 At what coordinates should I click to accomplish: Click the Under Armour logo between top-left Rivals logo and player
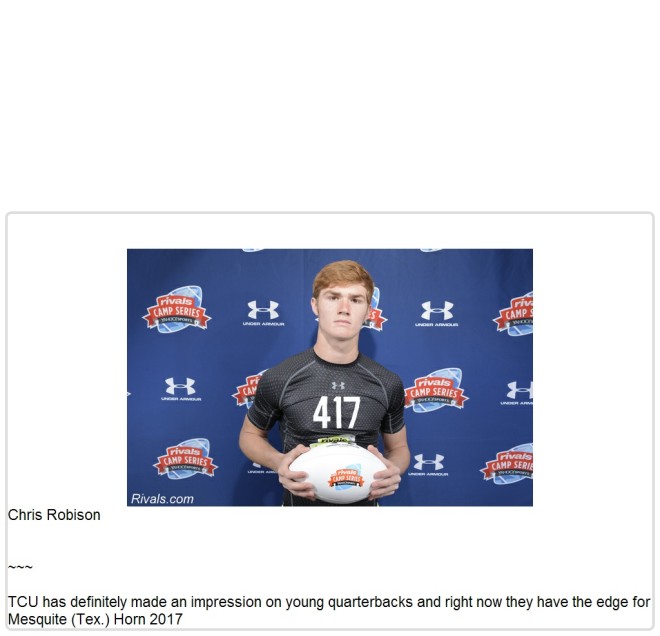(x=263, y=313)
